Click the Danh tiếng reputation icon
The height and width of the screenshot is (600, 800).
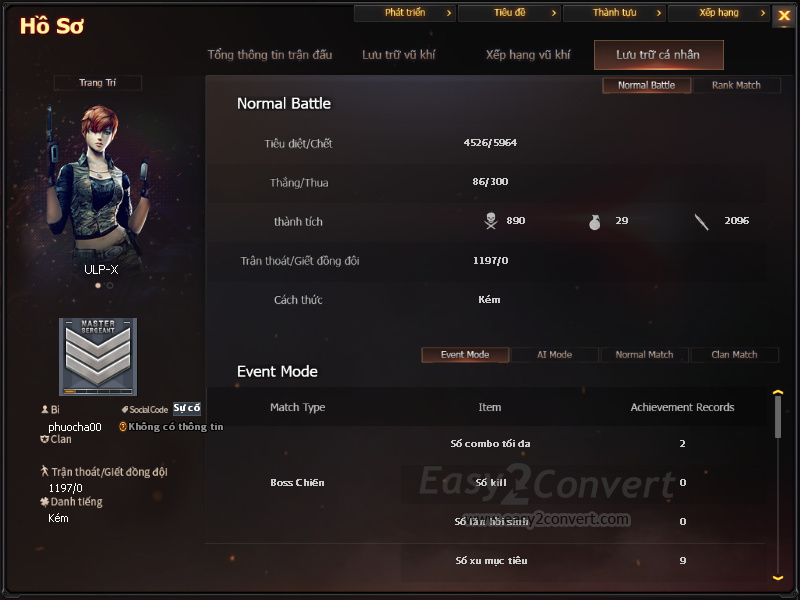pos(44,502)
